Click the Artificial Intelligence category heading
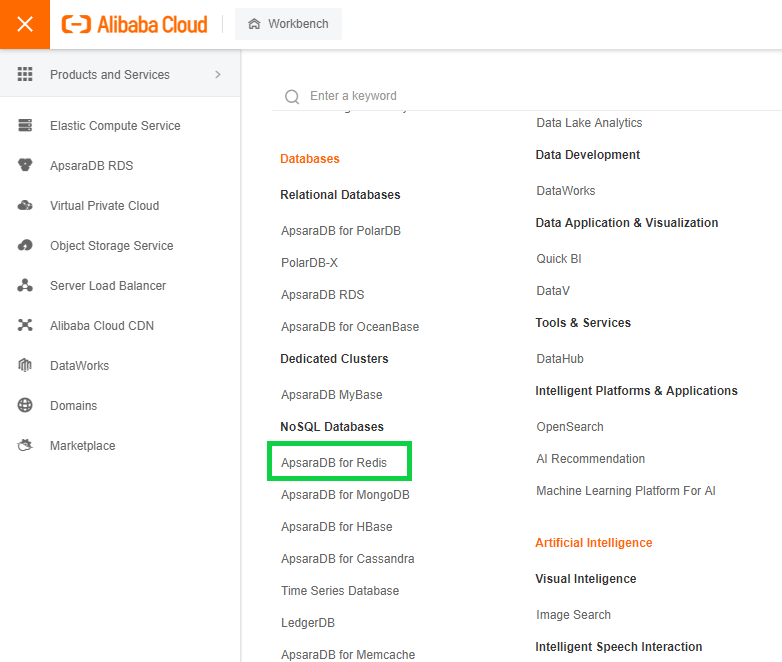Viewport: 782px width, 662px height. click(594, 543)
